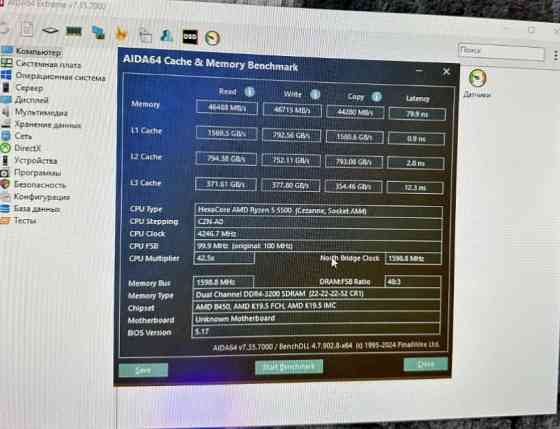Select Устройства in sidebar tree

click(x=36, y=161)
